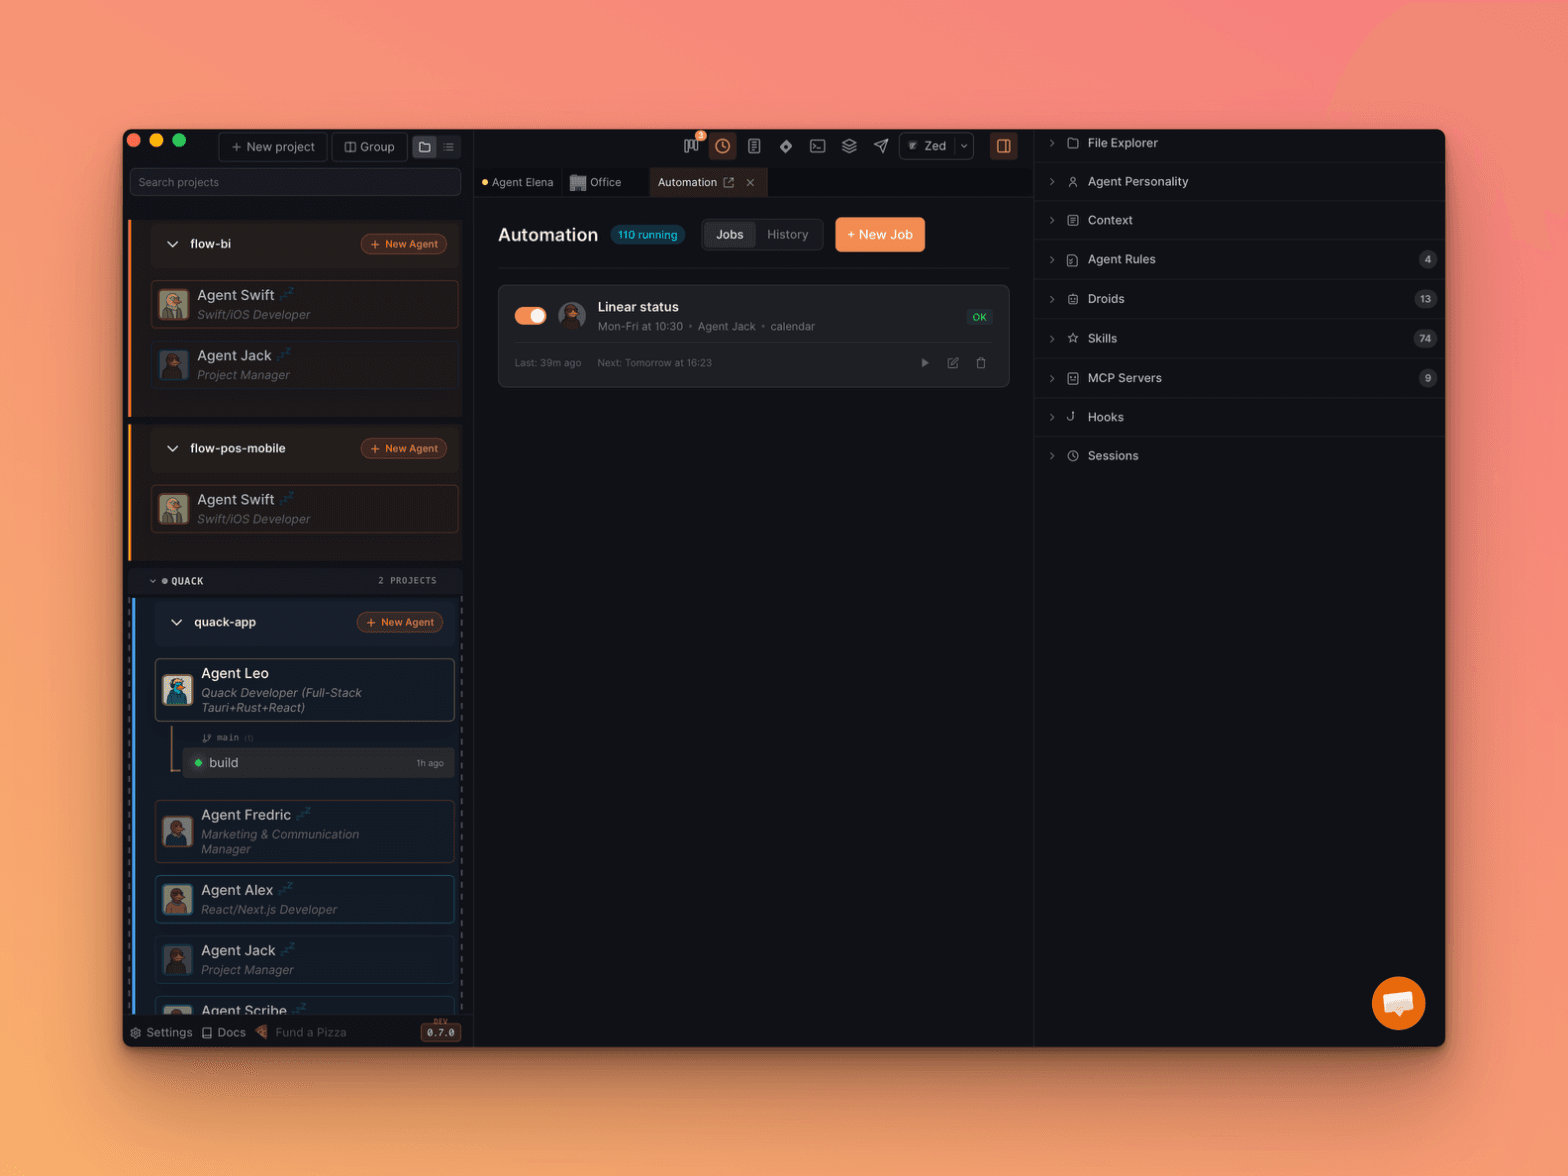Open the Agent Elena tab
1568x1176 pixels.
518,182
